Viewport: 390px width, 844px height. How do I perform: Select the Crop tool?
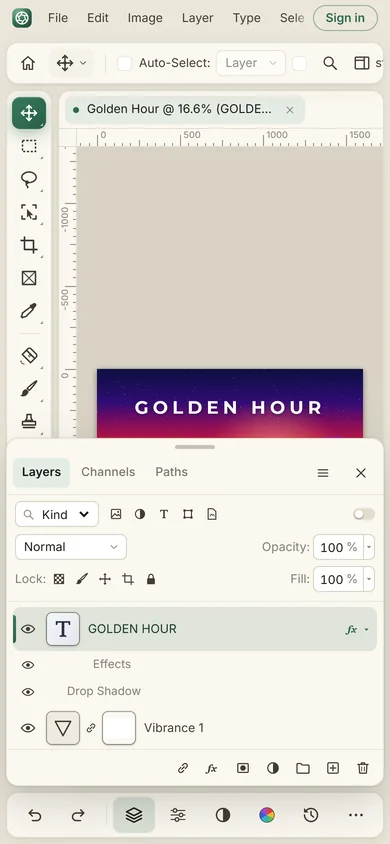(x=29, y=245)
